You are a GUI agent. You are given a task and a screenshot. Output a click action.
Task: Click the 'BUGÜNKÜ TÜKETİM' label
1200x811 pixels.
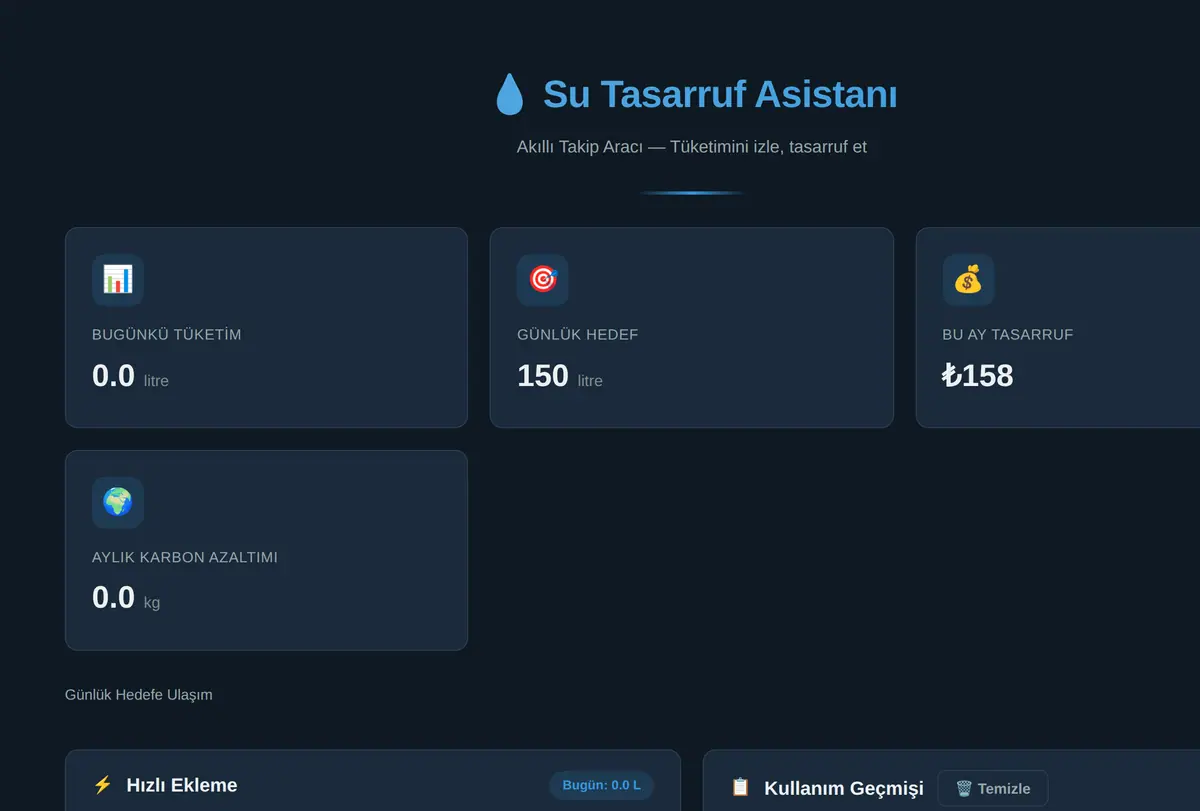(x=167, y=334)
